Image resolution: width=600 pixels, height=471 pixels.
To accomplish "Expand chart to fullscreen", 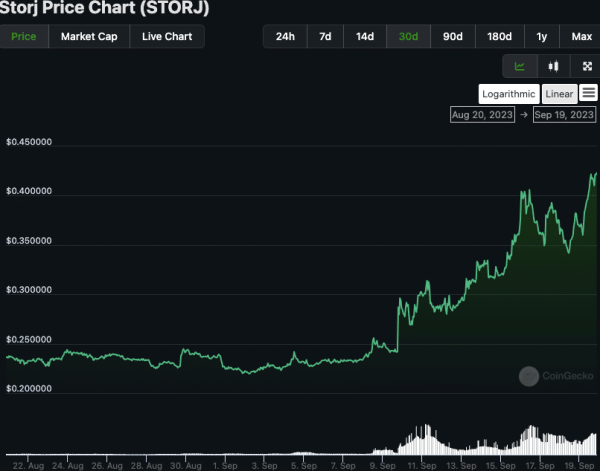I will [x=586, y=67].
